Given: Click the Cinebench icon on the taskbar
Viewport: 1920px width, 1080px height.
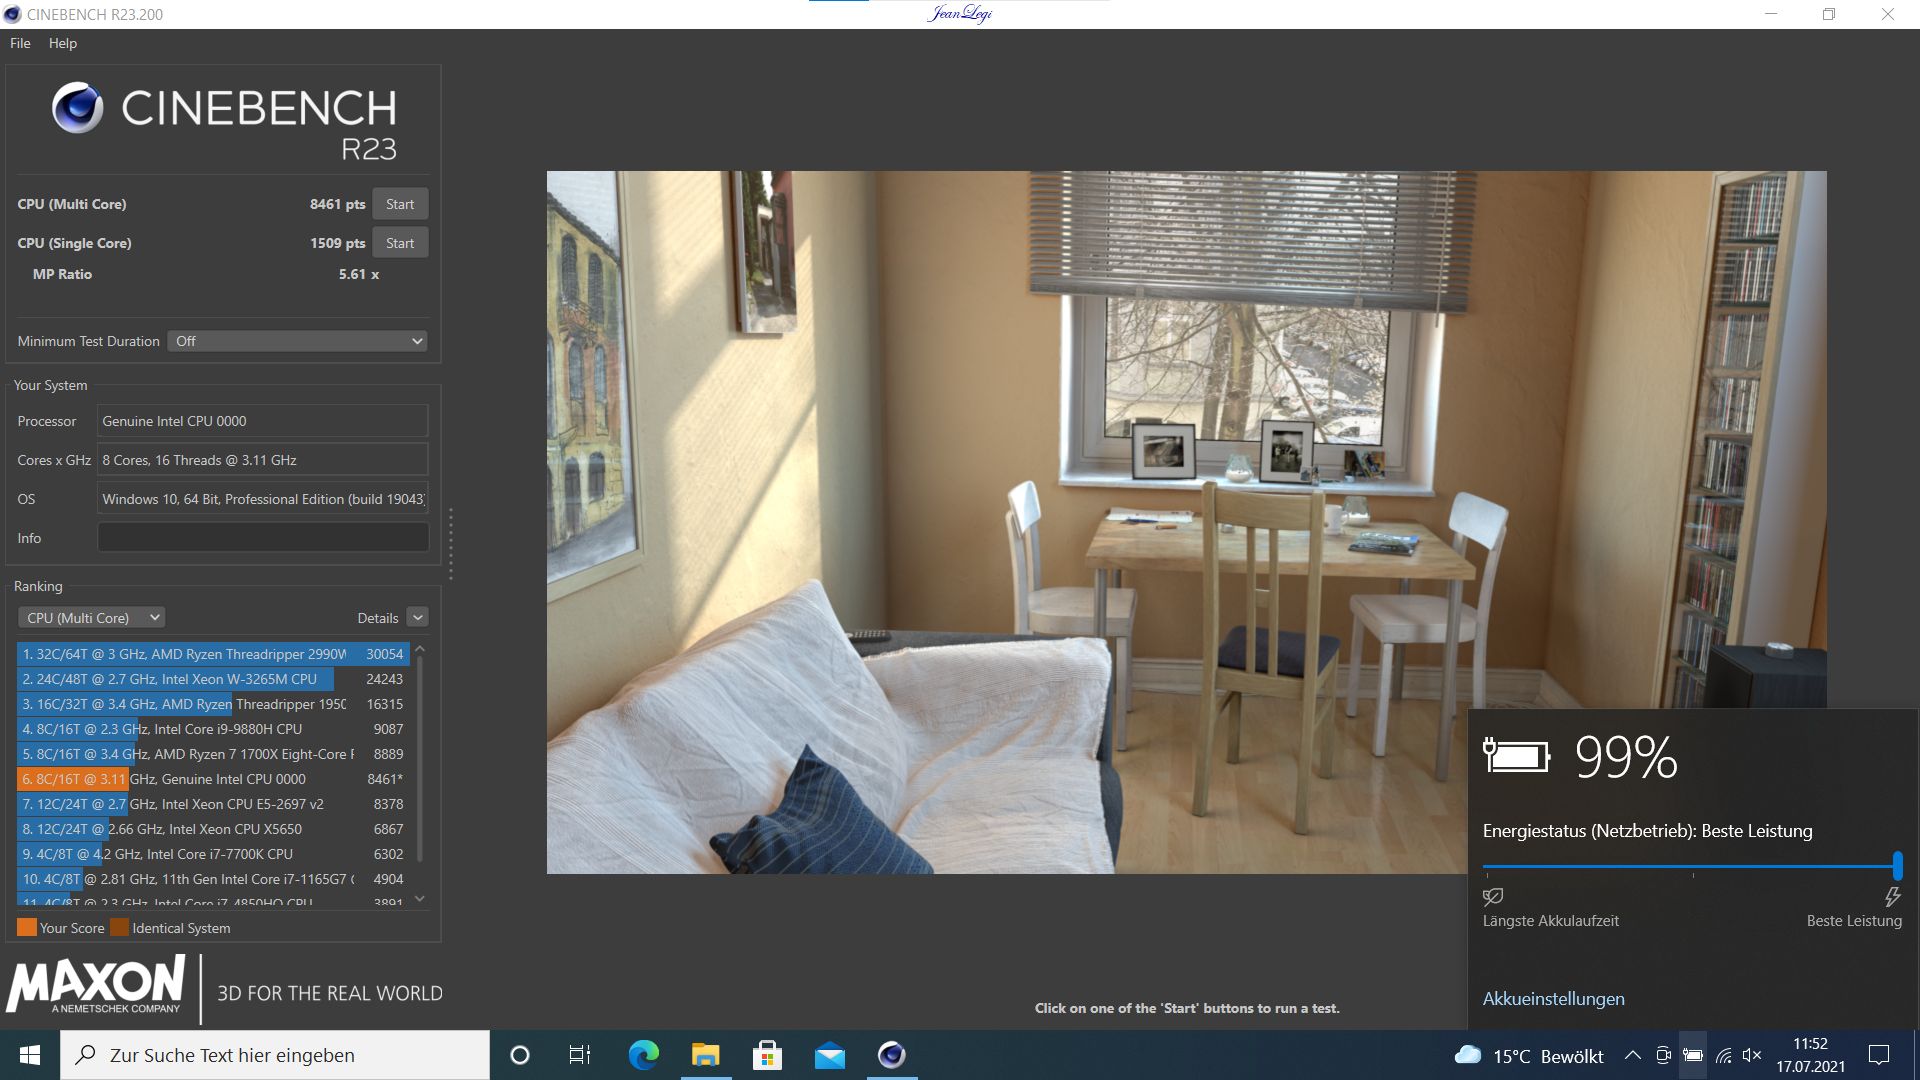Looking at the screenshot, I should click(890, 1055).
